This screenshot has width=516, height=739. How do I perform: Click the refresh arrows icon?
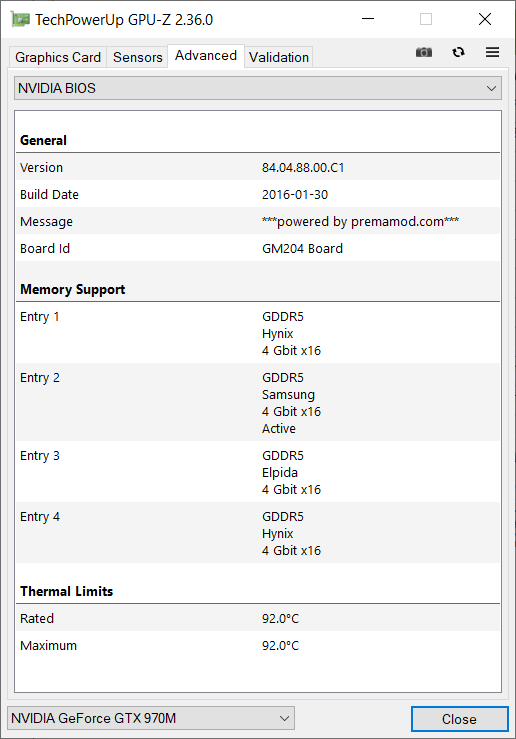459,52
